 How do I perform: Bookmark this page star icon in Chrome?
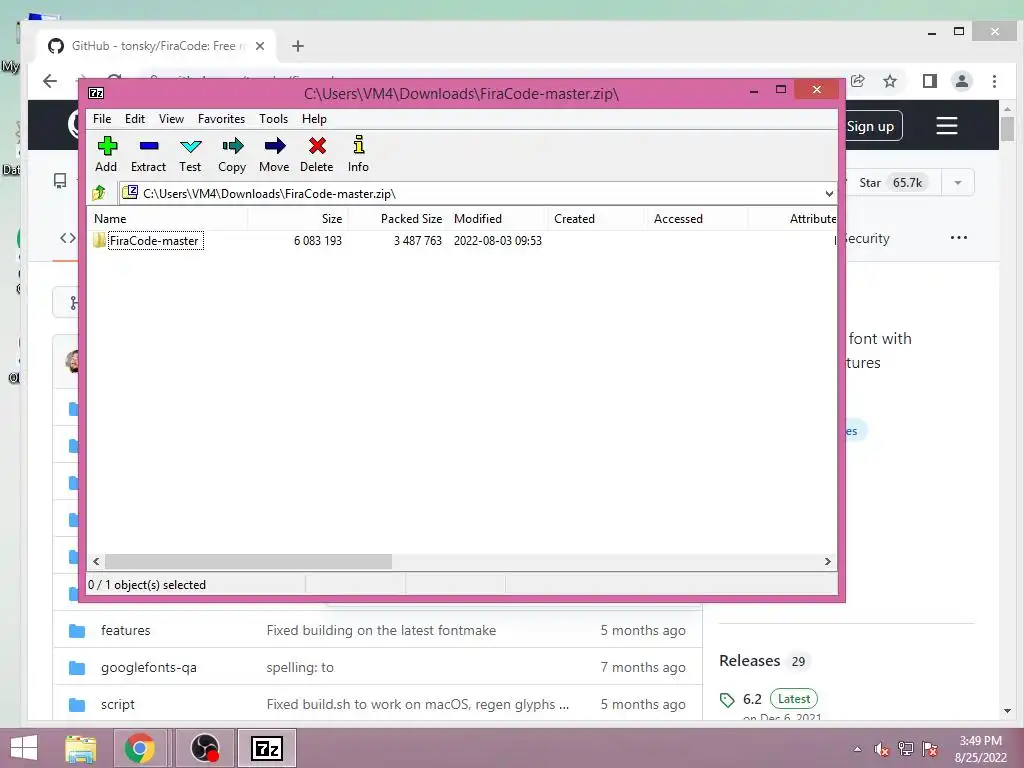click(x=889, y=81)
